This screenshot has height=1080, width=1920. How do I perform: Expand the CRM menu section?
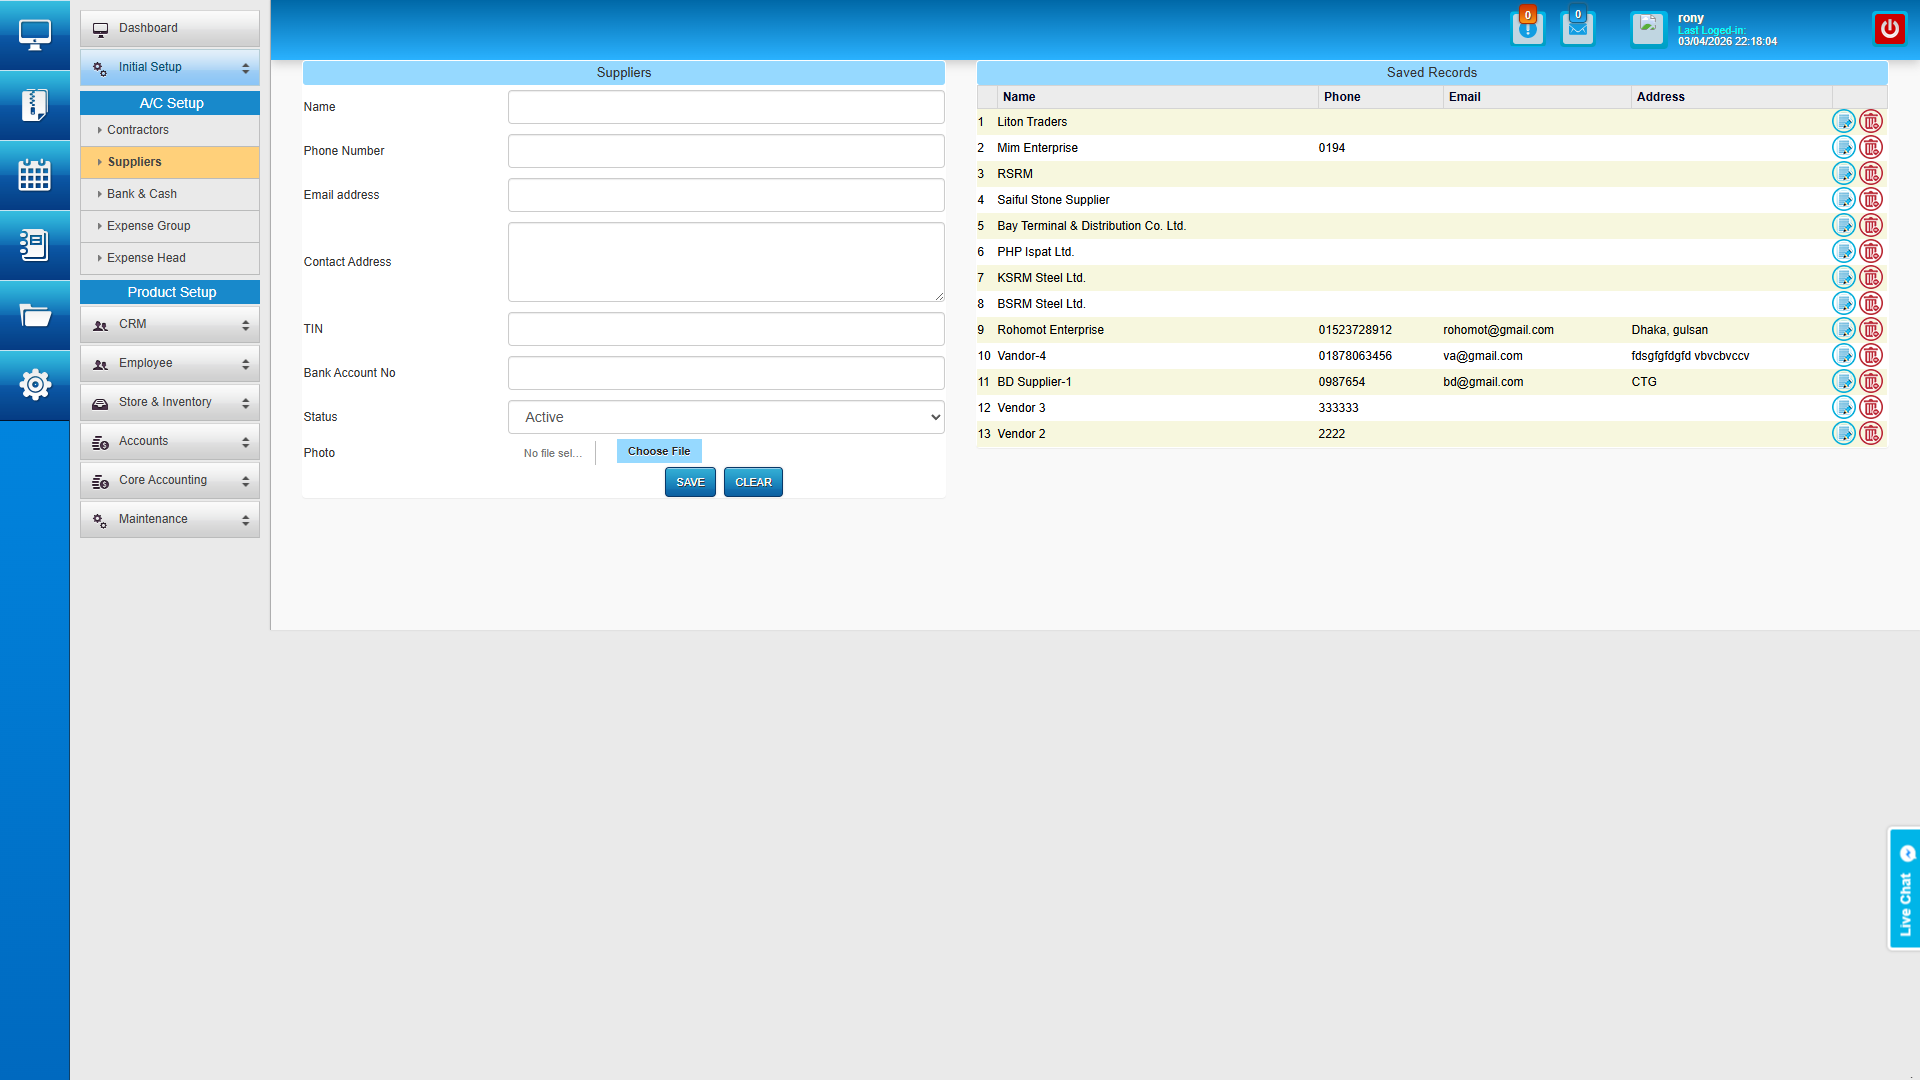pos(170,324)
